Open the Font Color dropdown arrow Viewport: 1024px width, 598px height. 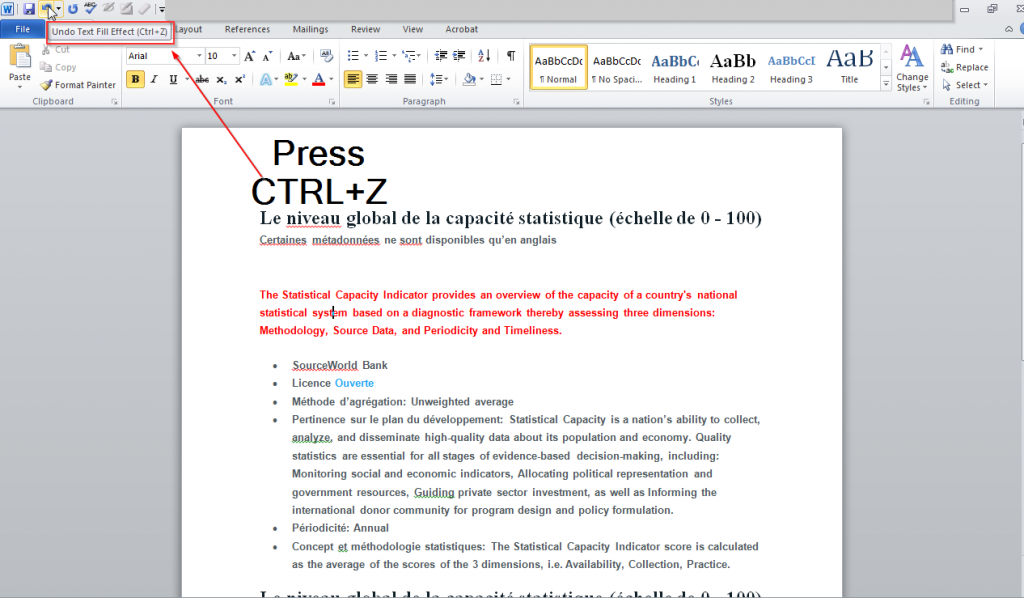click(x=331, y=79)
